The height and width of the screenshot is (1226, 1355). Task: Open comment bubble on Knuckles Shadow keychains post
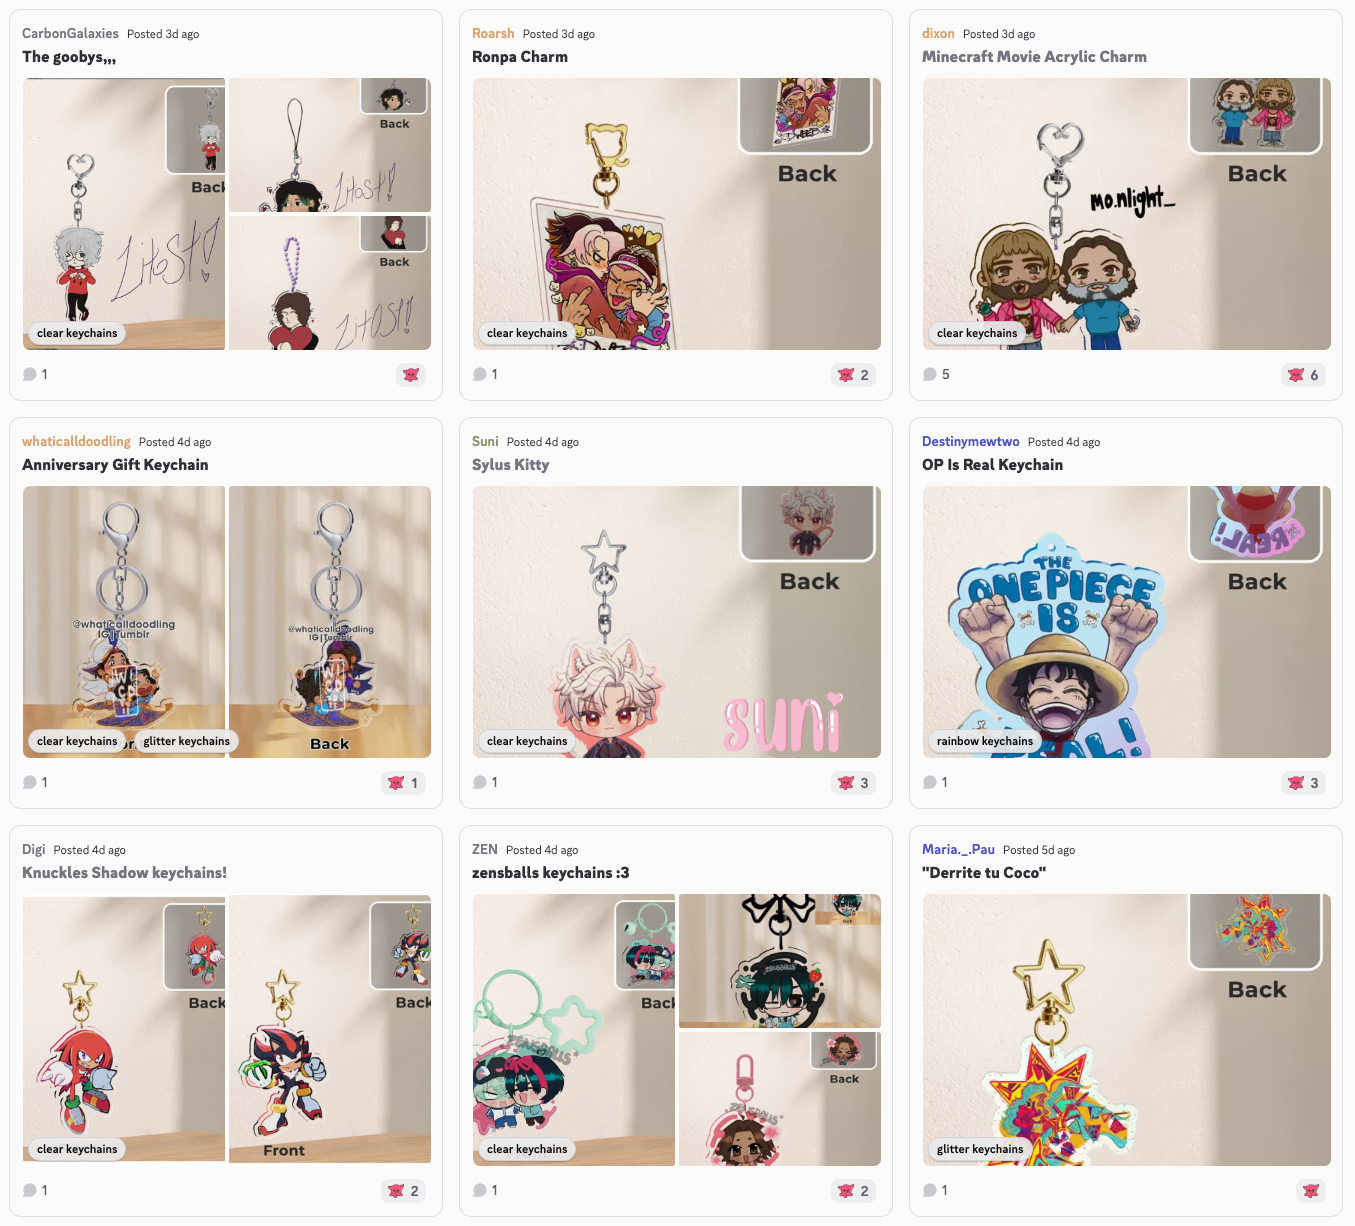(x=30, y=1190)
